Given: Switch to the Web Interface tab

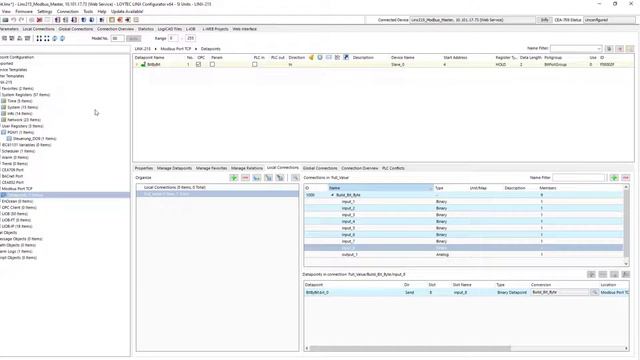Looking at the screenshot, I should 244,29.
